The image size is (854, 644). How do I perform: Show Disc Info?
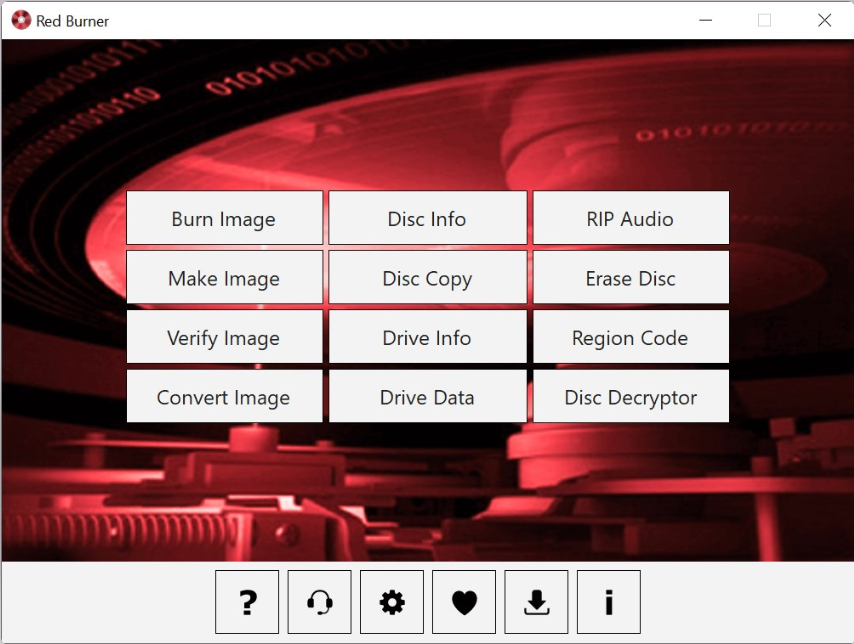point(427,218)
